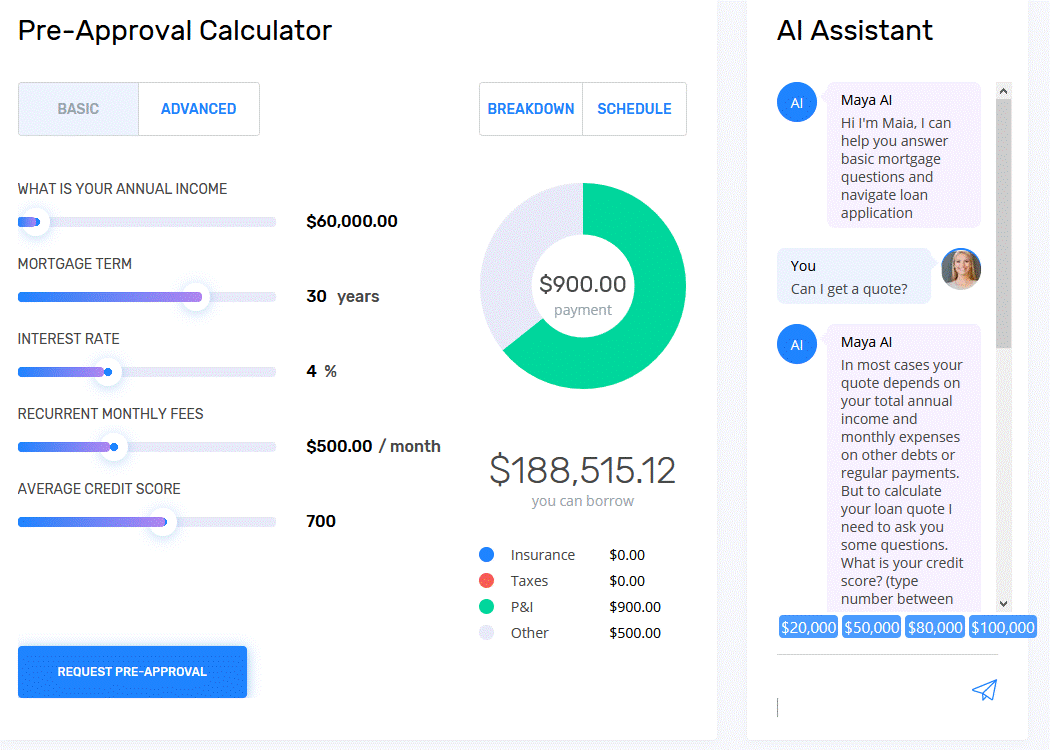Open the SCHEDULE view
The height and width of the screenshot is (750, 1050).
click(634, 109)
